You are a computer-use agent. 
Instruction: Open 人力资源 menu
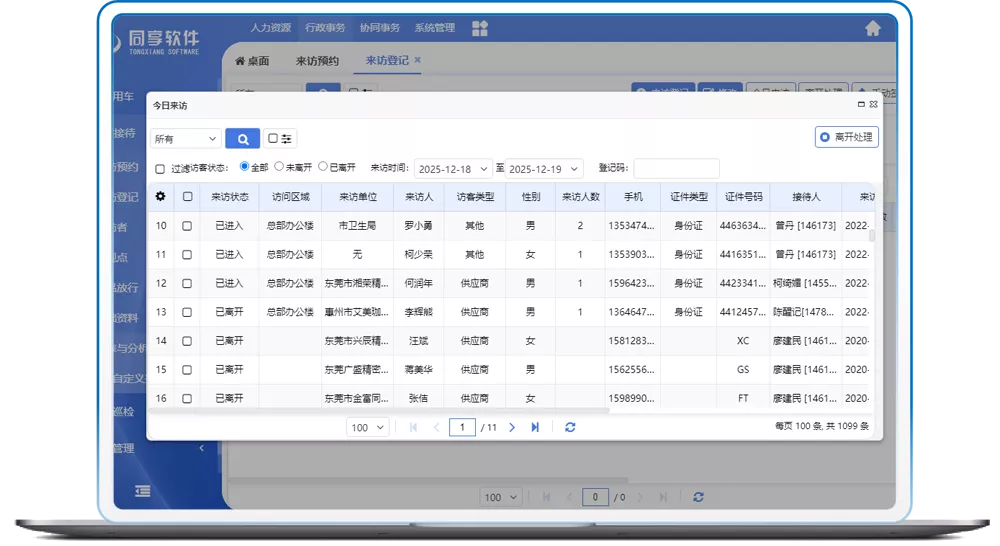point(270,27)
